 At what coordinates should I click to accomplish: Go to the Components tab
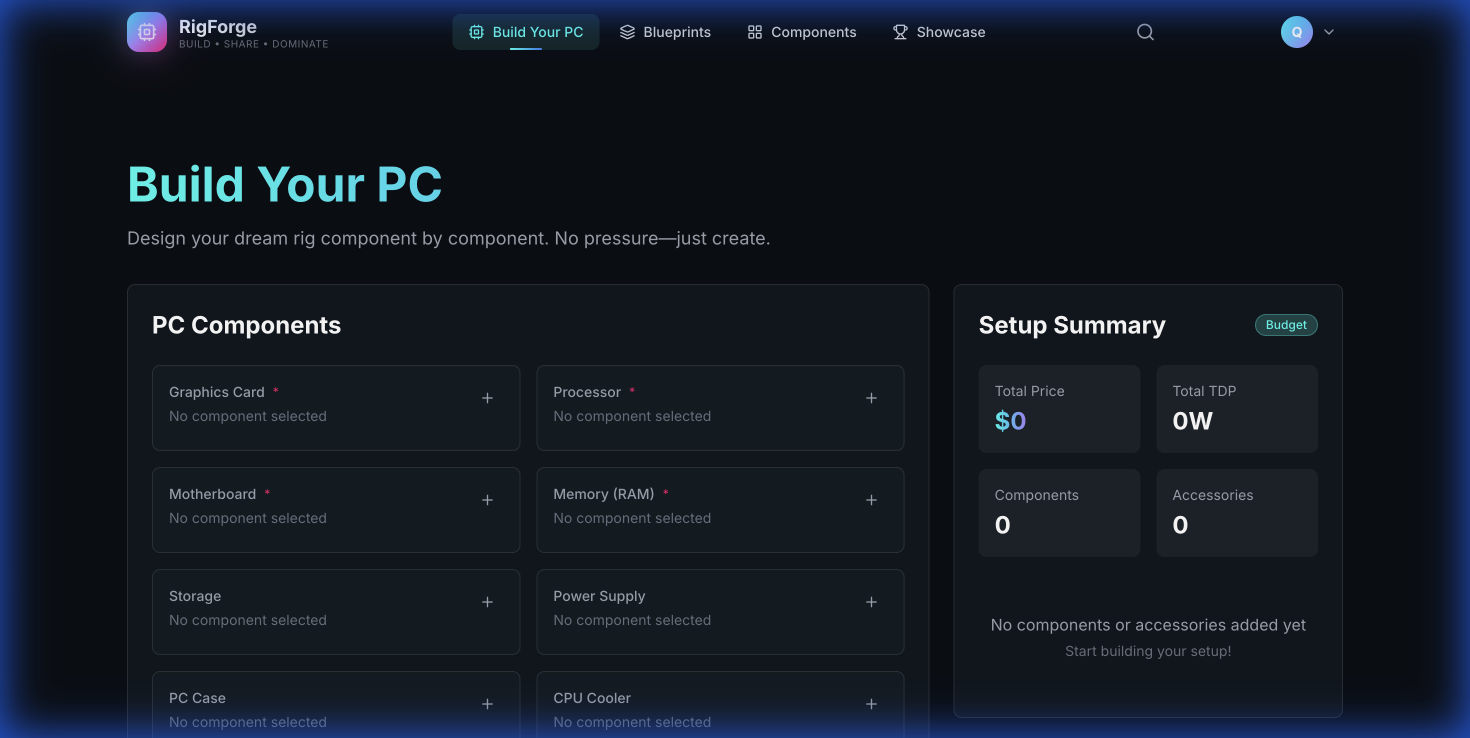click(x=802, y=32)
